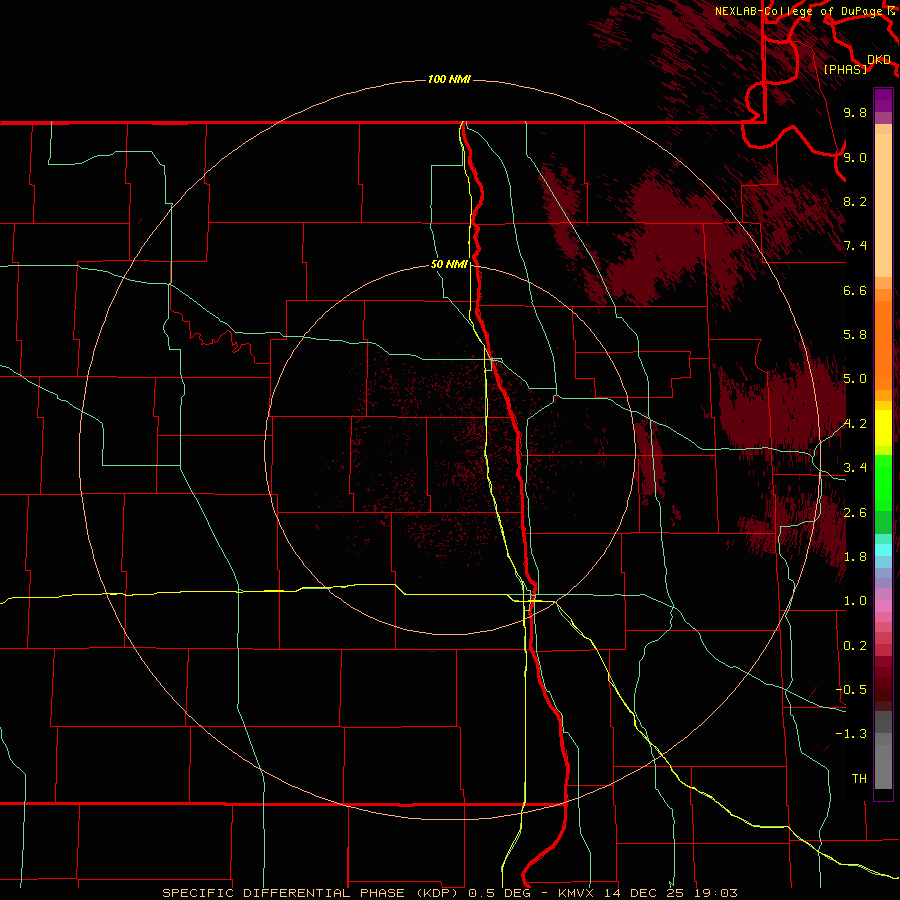Click the DKD label near the color bar
Screen dimensions: 900x900
click(x=879, y=60)
